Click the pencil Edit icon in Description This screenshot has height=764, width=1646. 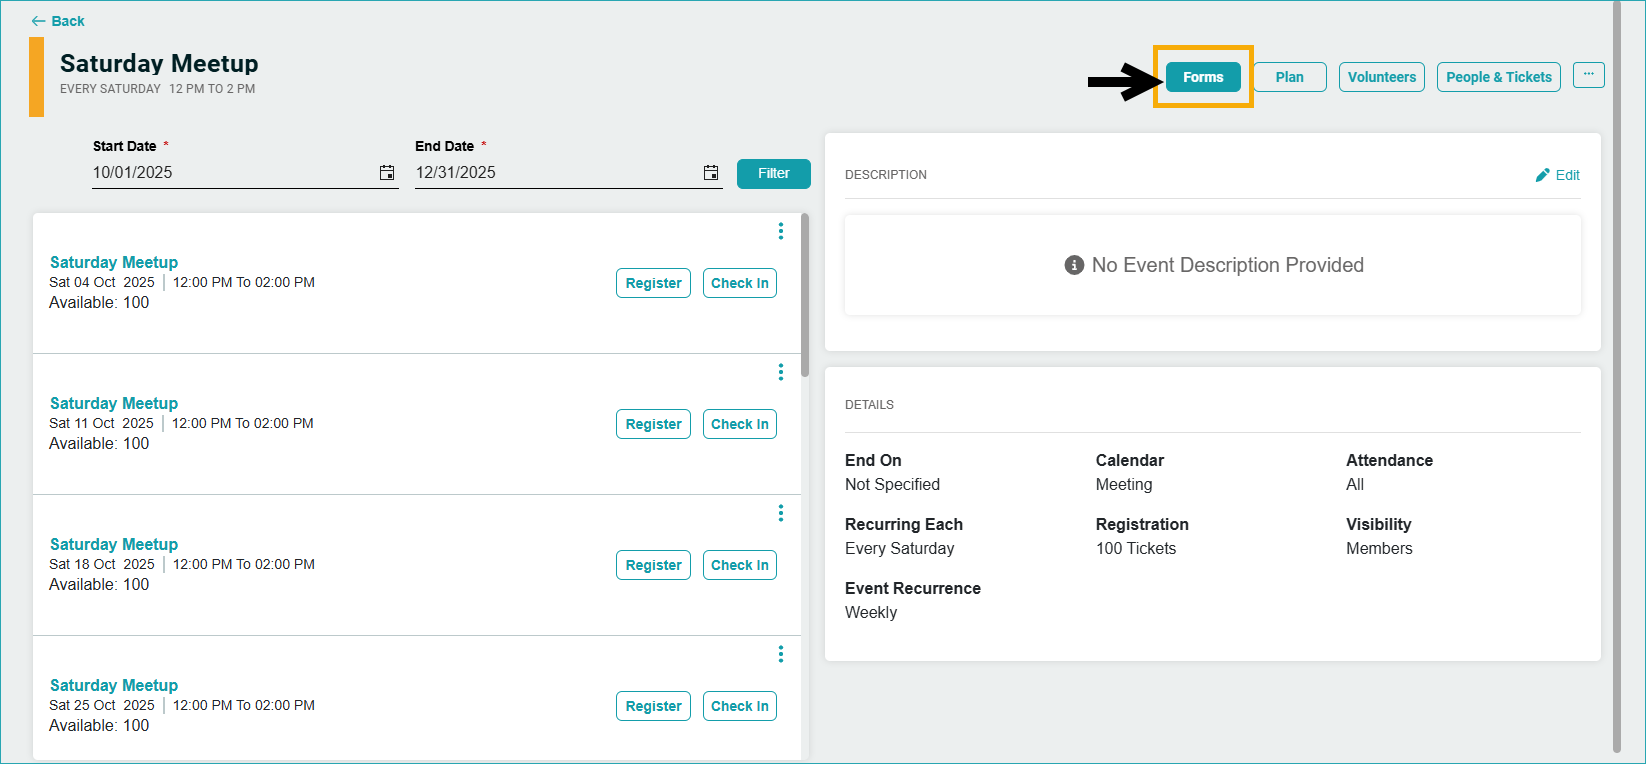click(1542, 175)
